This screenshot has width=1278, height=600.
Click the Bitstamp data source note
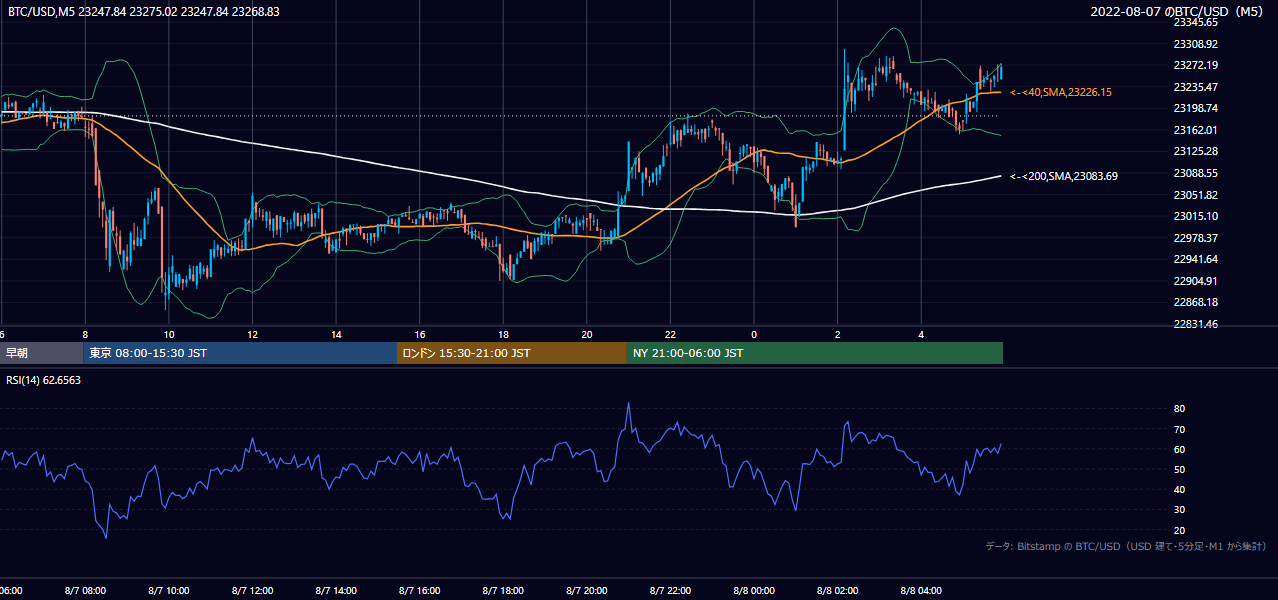click(x=1126, y=546)
